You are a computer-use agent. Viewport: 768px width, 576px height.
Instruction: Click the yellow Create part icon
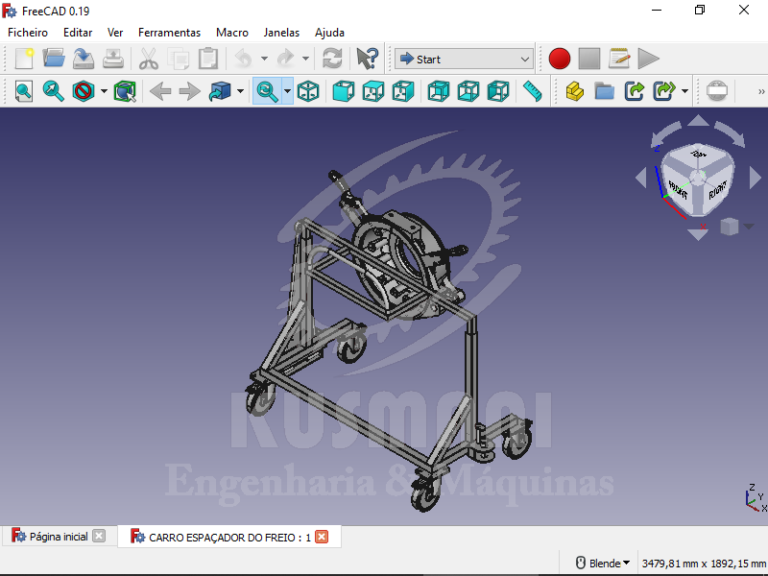point(575,91)
